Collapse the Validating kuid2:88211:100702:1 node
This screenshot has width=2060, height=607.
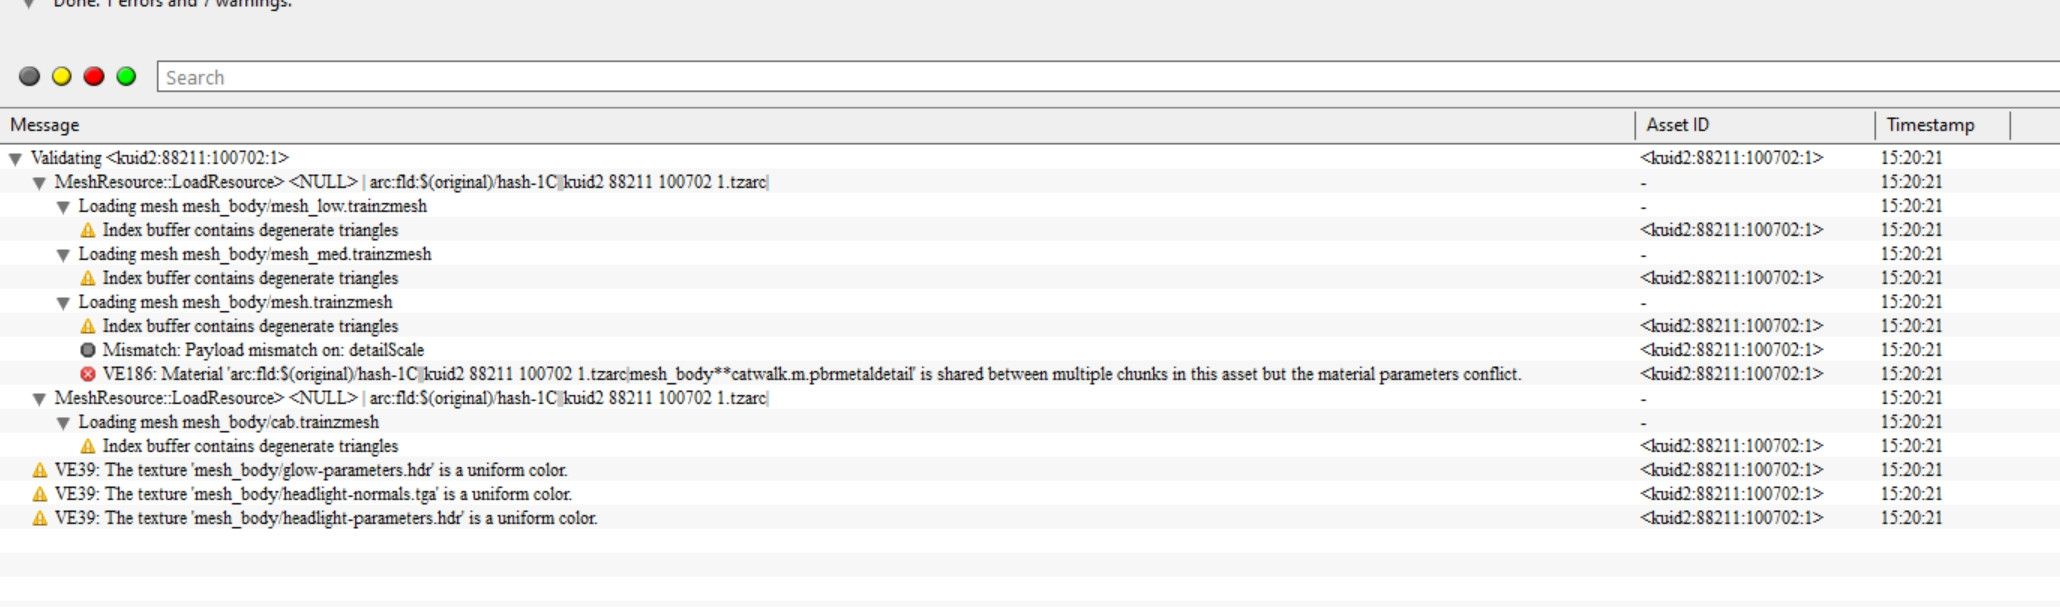[15, 159]
